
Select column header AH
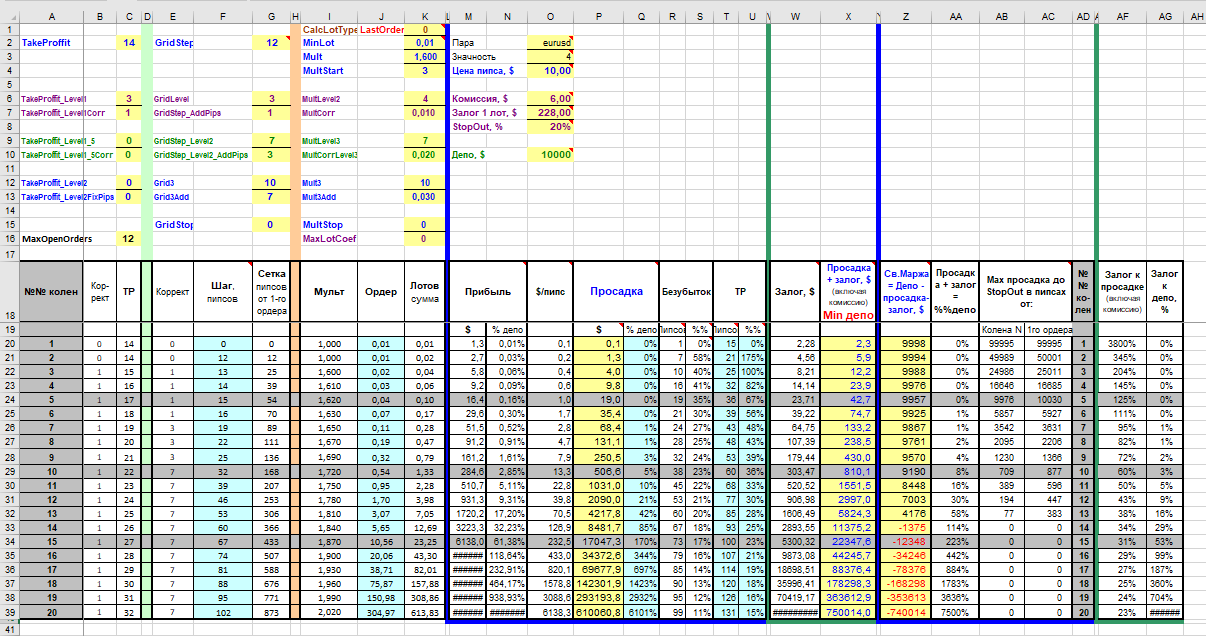pos(1195,18)
